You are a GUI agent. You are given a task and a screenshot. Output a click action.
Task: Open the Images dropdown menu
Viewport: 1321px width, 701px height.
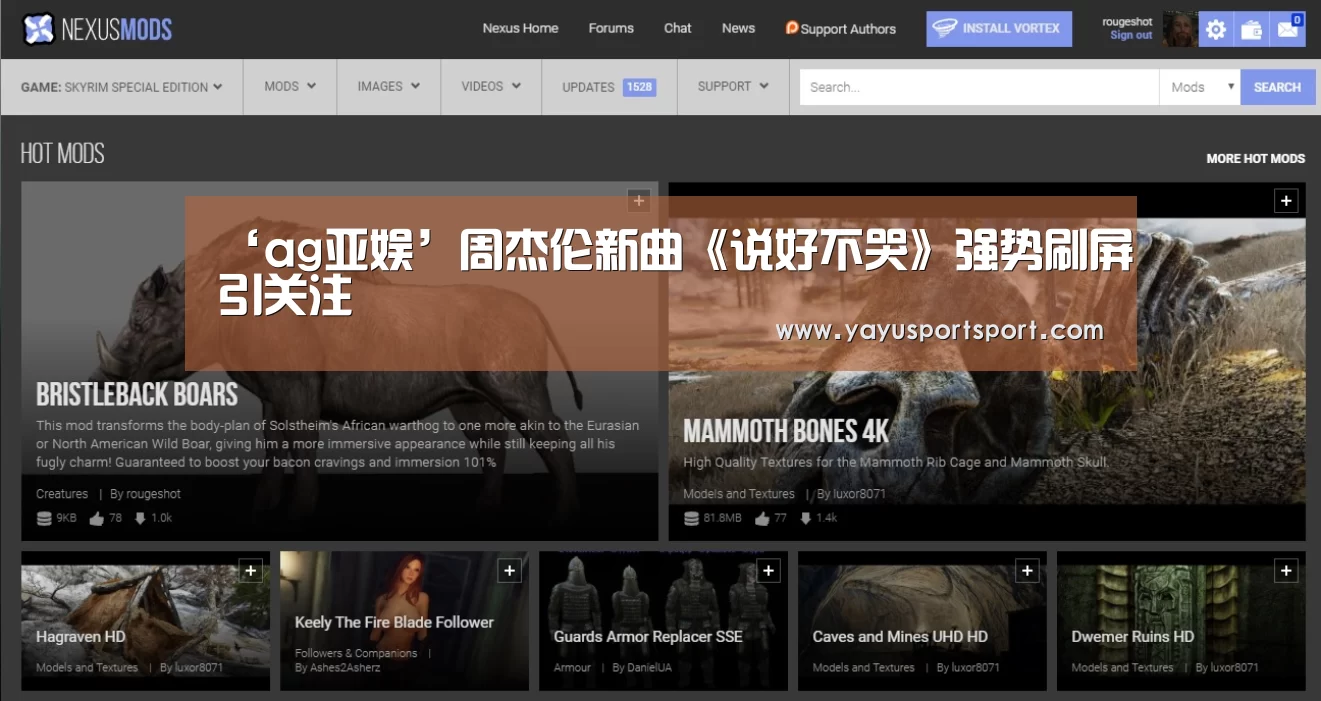point(389,86)
